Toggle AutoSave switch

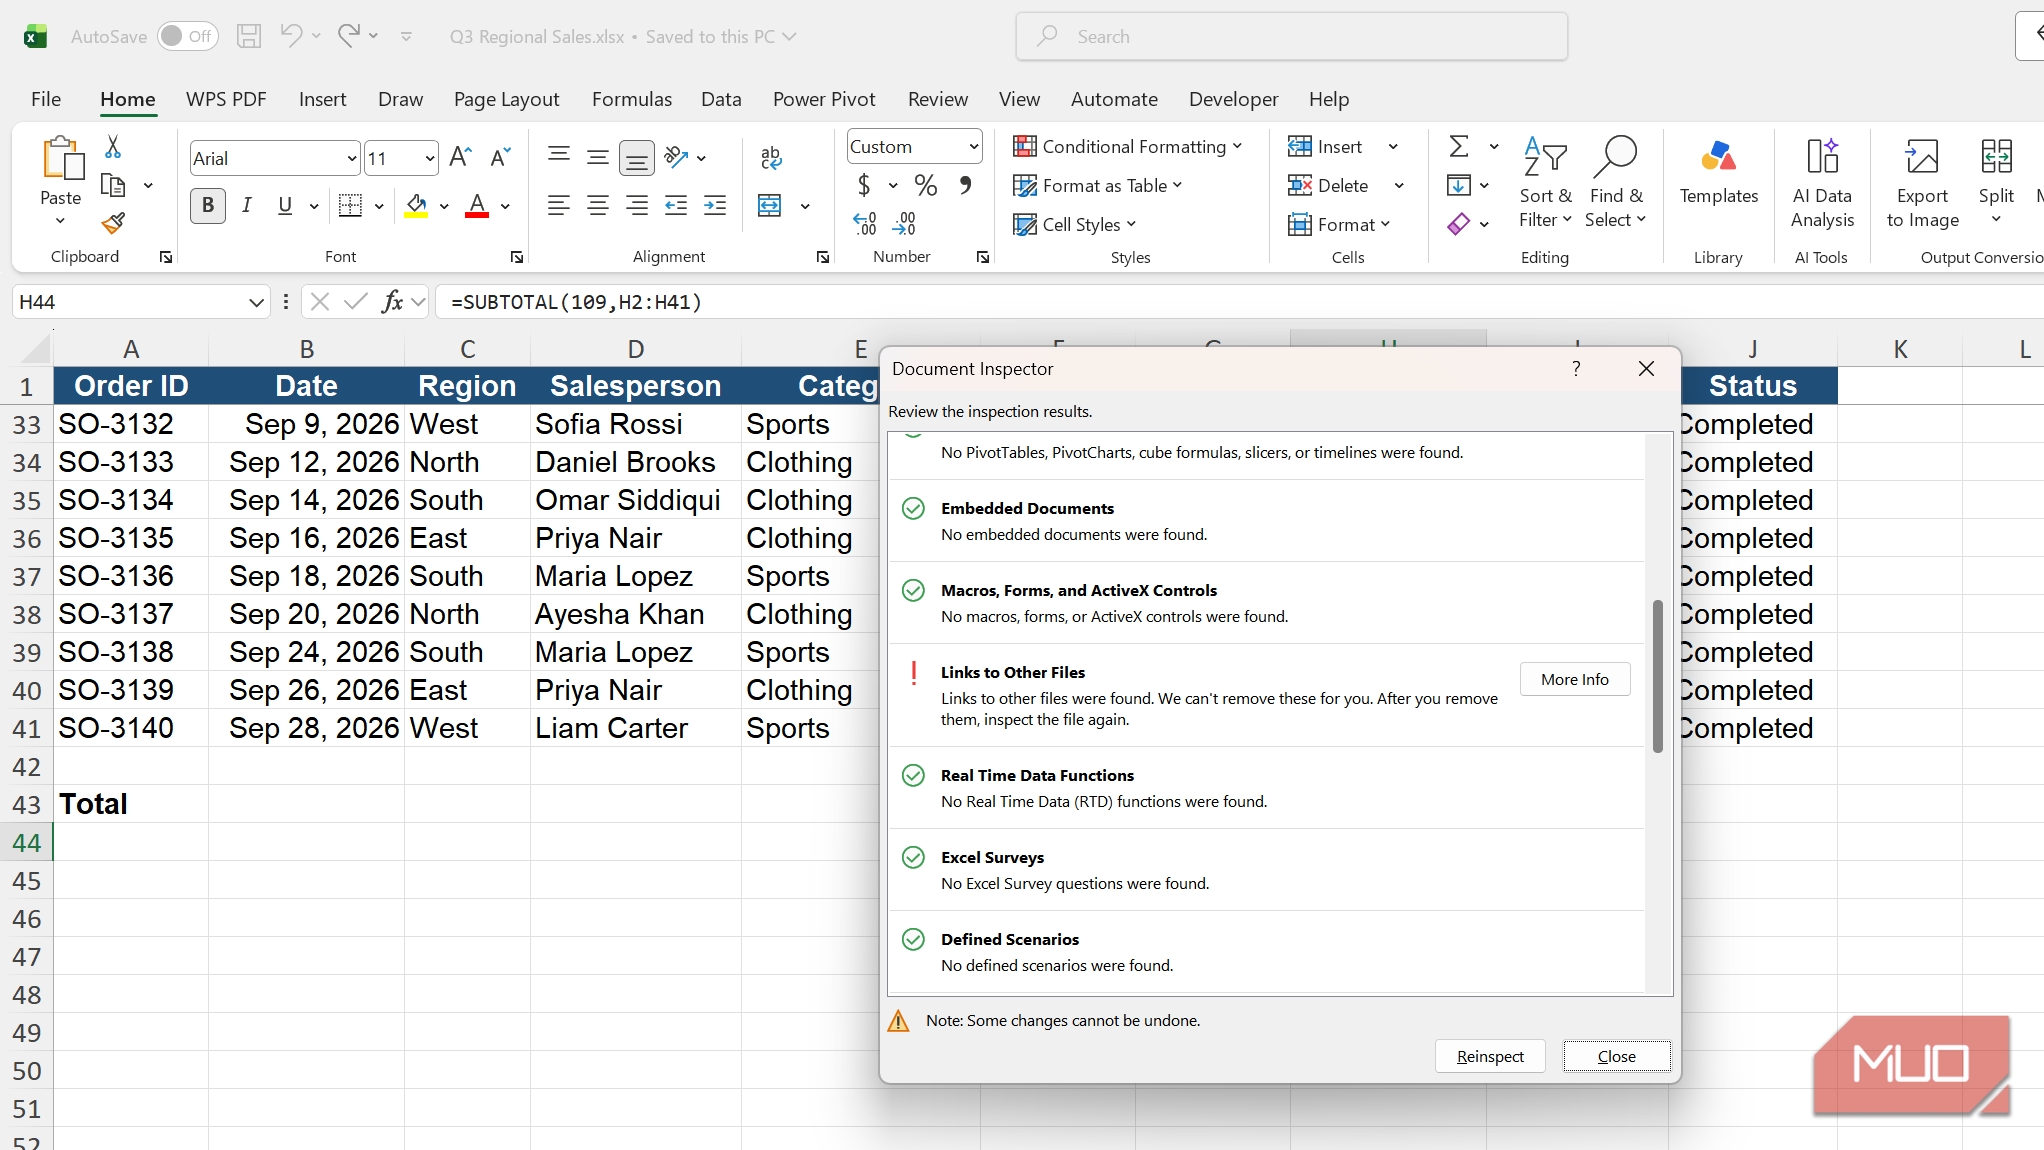click(x=187, y=36)
